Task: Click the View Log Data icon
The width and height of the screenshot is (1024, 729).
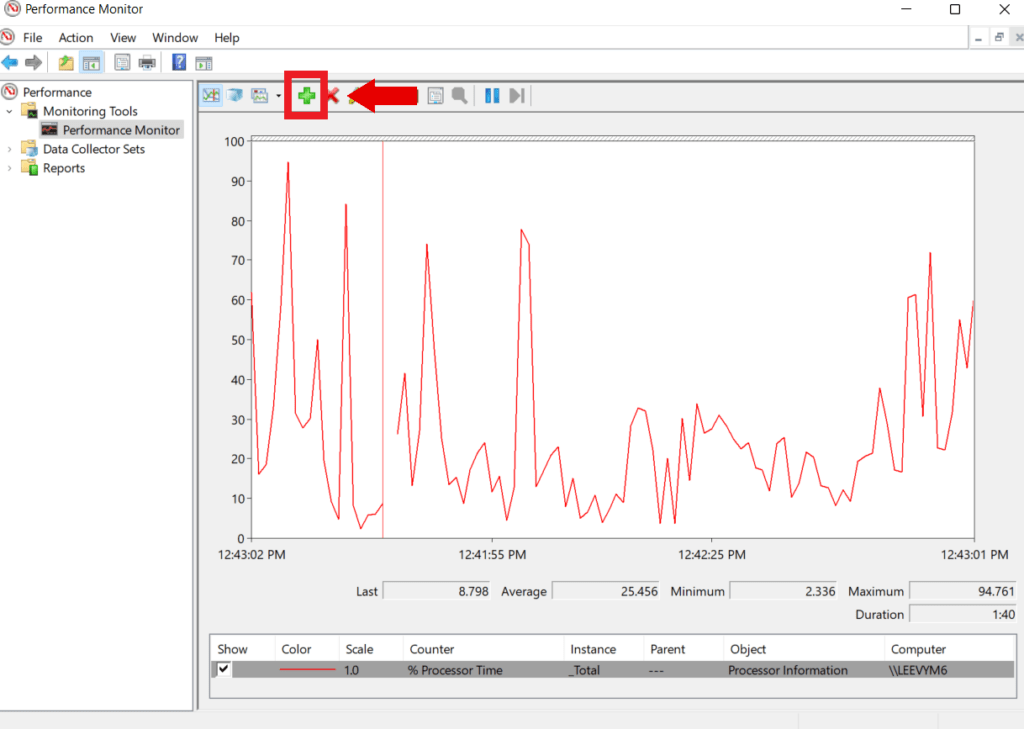Action: pos(237,95)
